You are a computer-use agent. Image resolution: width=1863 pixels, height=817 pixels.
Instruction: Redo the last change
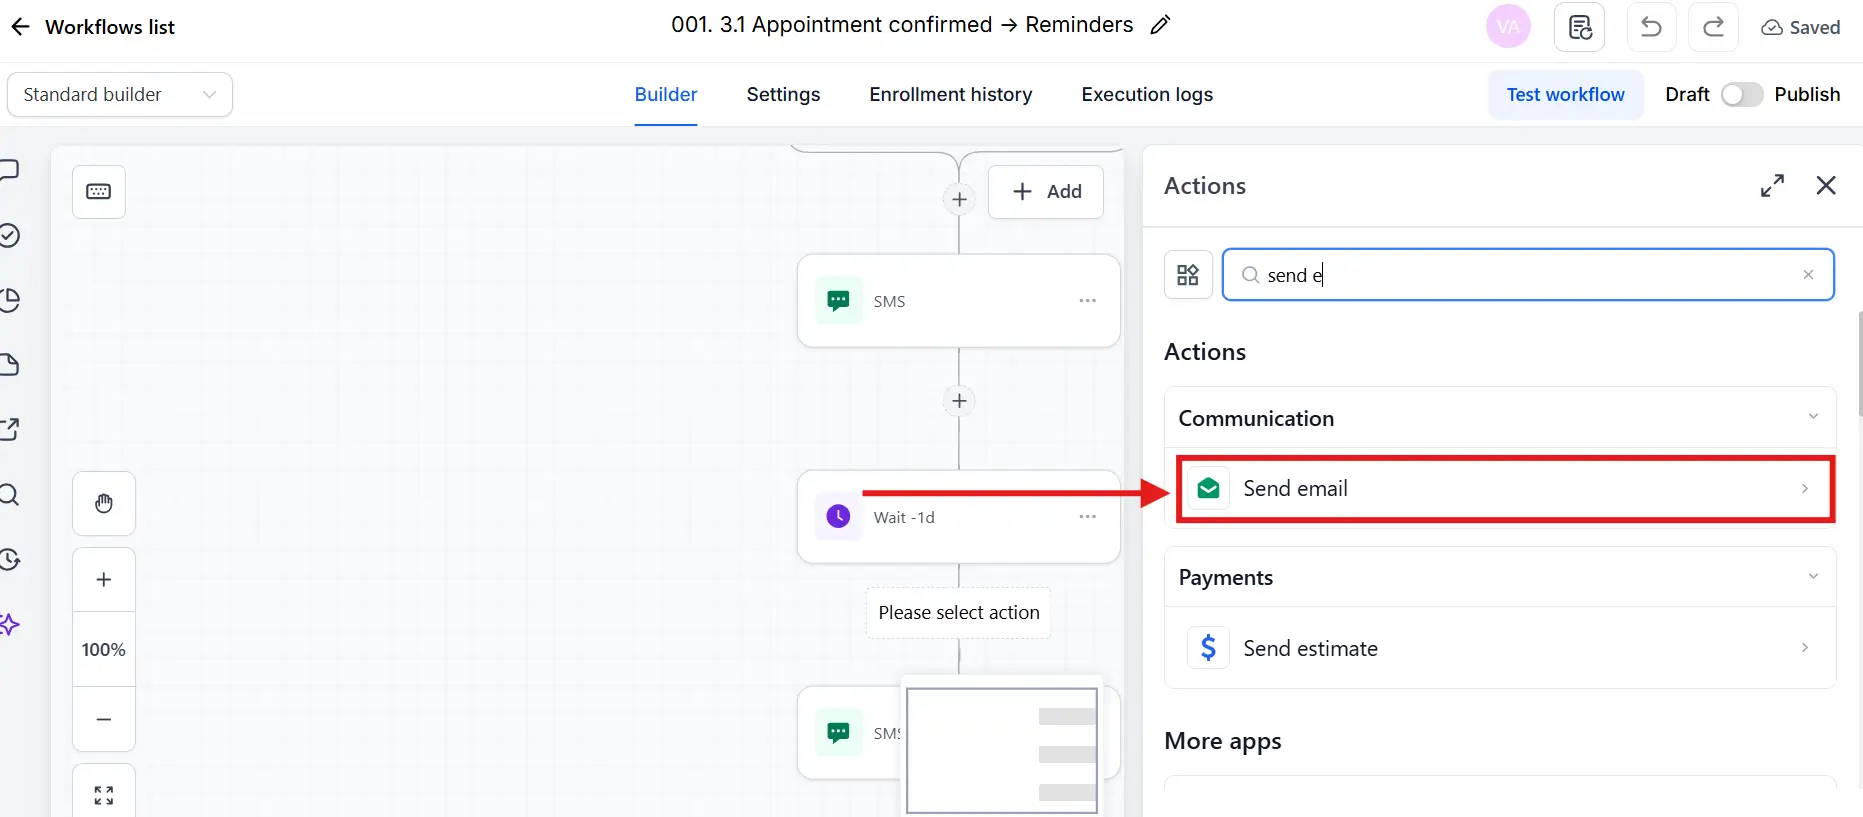click(1713, 27)
